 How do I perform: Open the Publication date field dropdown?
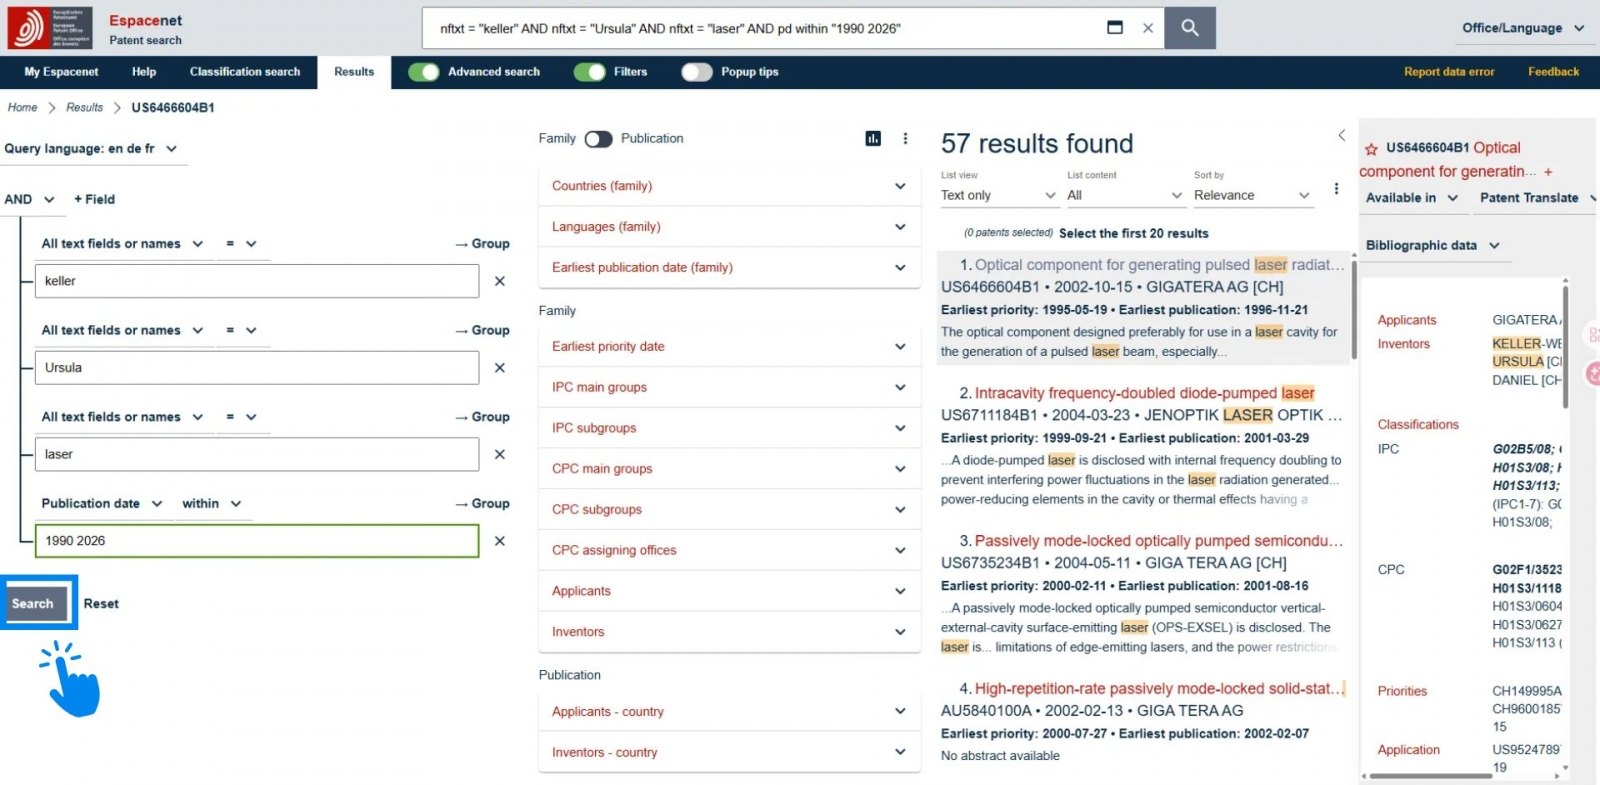tap(102, 504)
